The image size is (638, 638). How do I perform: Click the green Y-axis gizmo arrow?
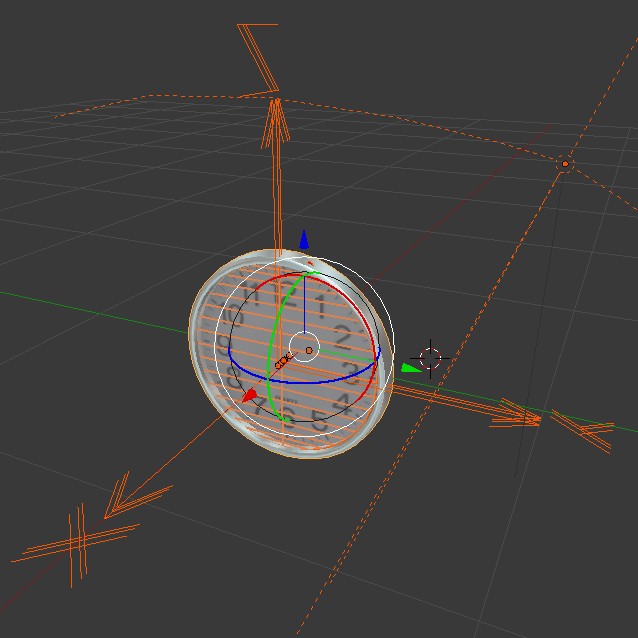click(x=410, y=368)
